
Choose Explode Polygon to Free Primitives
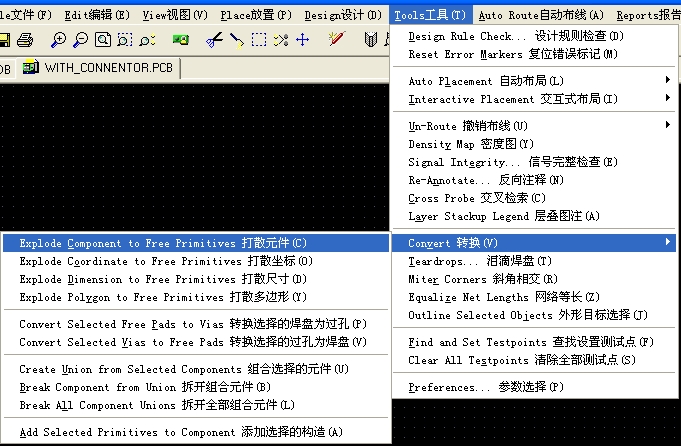pyautogui.click(x=196, y=297)
